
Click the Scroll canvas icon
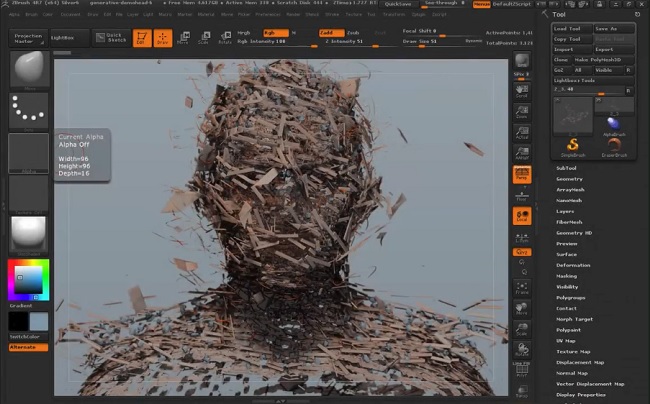pos(521,91)
